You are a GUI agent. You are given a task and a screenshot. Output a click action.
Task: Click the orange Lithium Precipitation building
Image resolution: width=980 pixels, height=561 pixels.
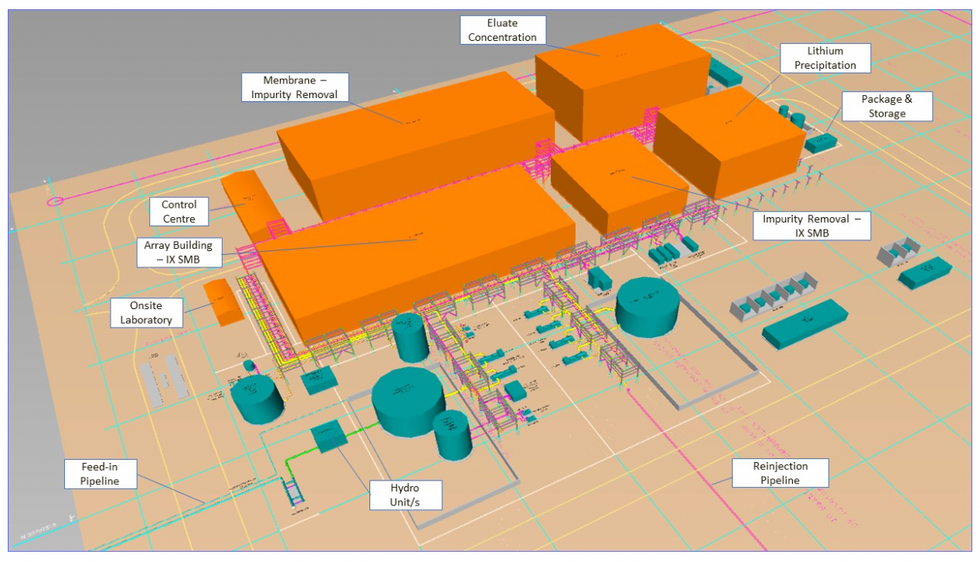pos(730,140)
